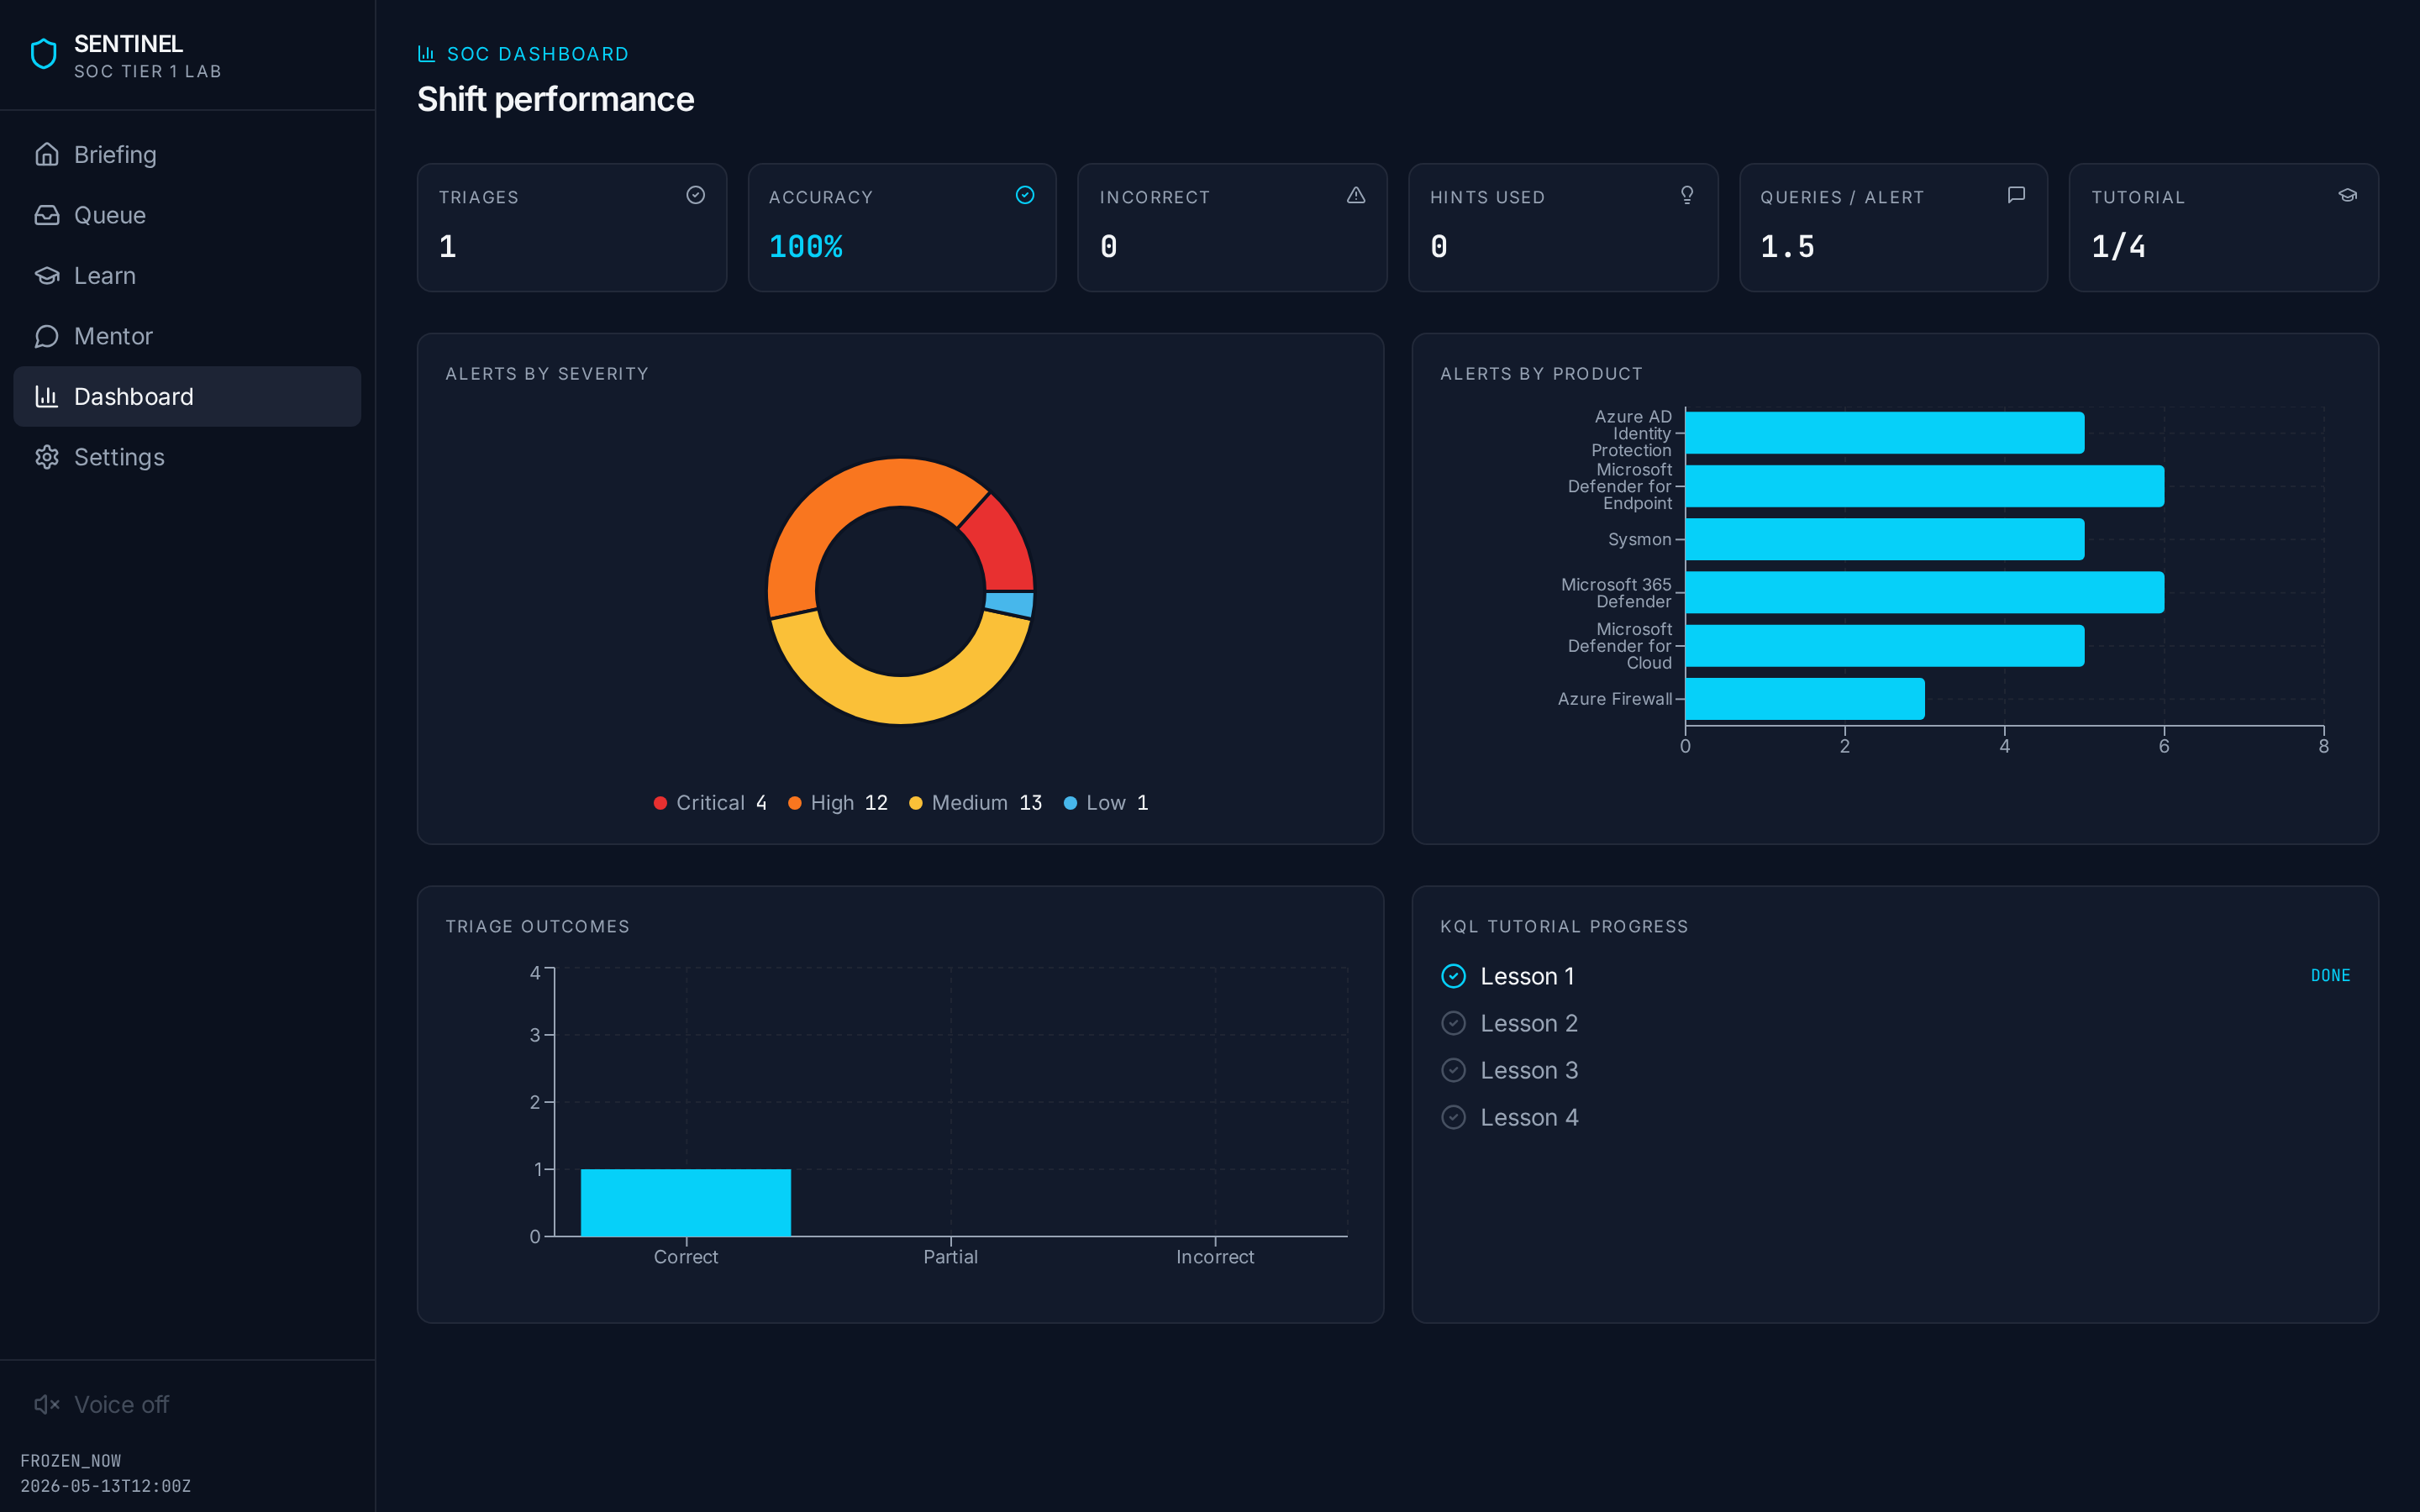Open Settings from the sidebar
2420x1512 pixels.
187,457
